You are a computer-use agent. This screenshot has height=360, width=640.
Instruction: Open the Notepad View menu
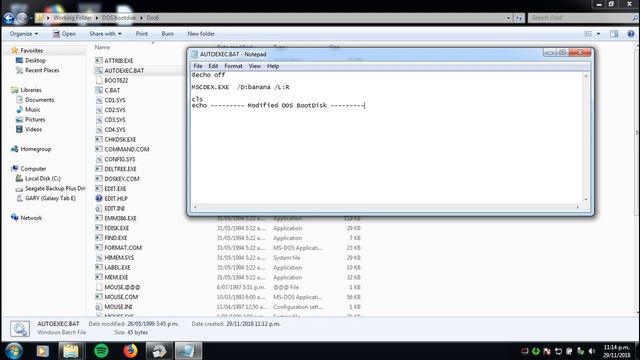point(255,66)
